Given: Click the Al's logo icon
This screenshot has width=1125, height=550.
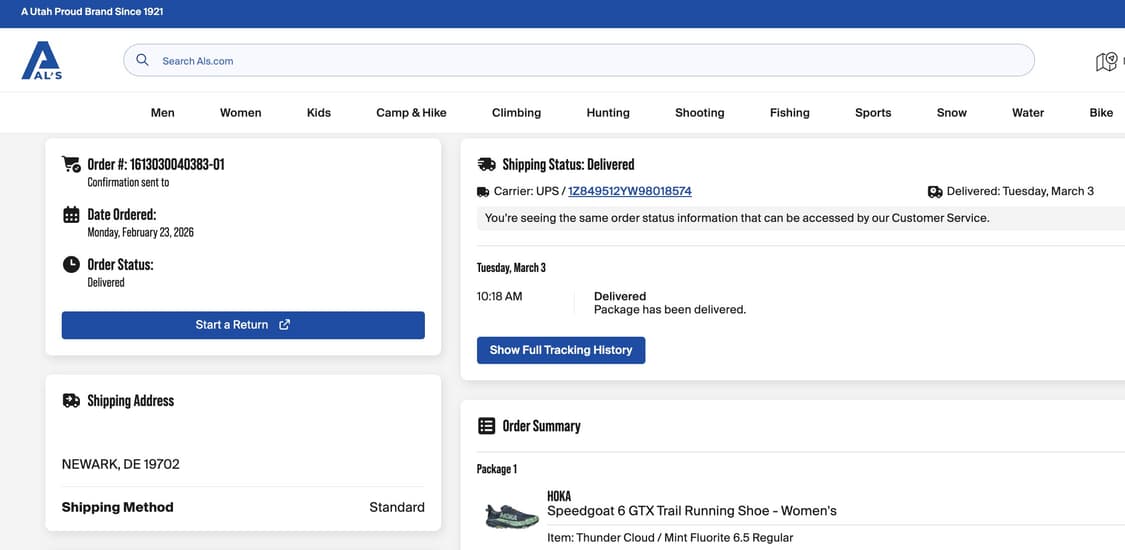Looking at the screenshot, I should pyautogui.click(x=42, y=60).
